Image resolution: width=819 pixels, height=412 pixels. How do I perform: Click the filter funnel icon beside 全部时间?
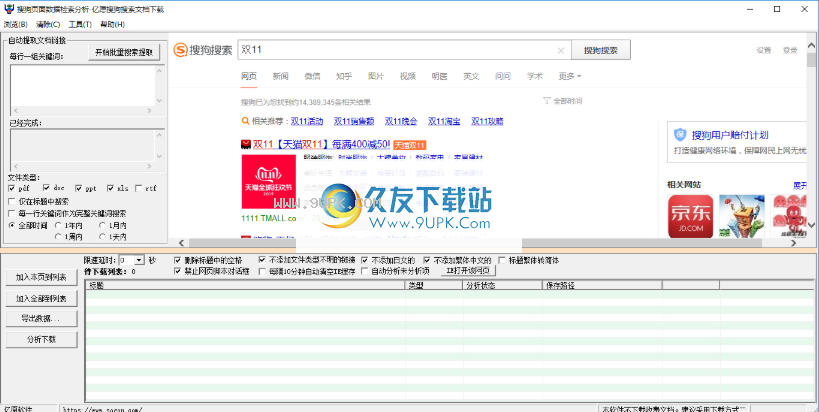click(x=546, y=101)
